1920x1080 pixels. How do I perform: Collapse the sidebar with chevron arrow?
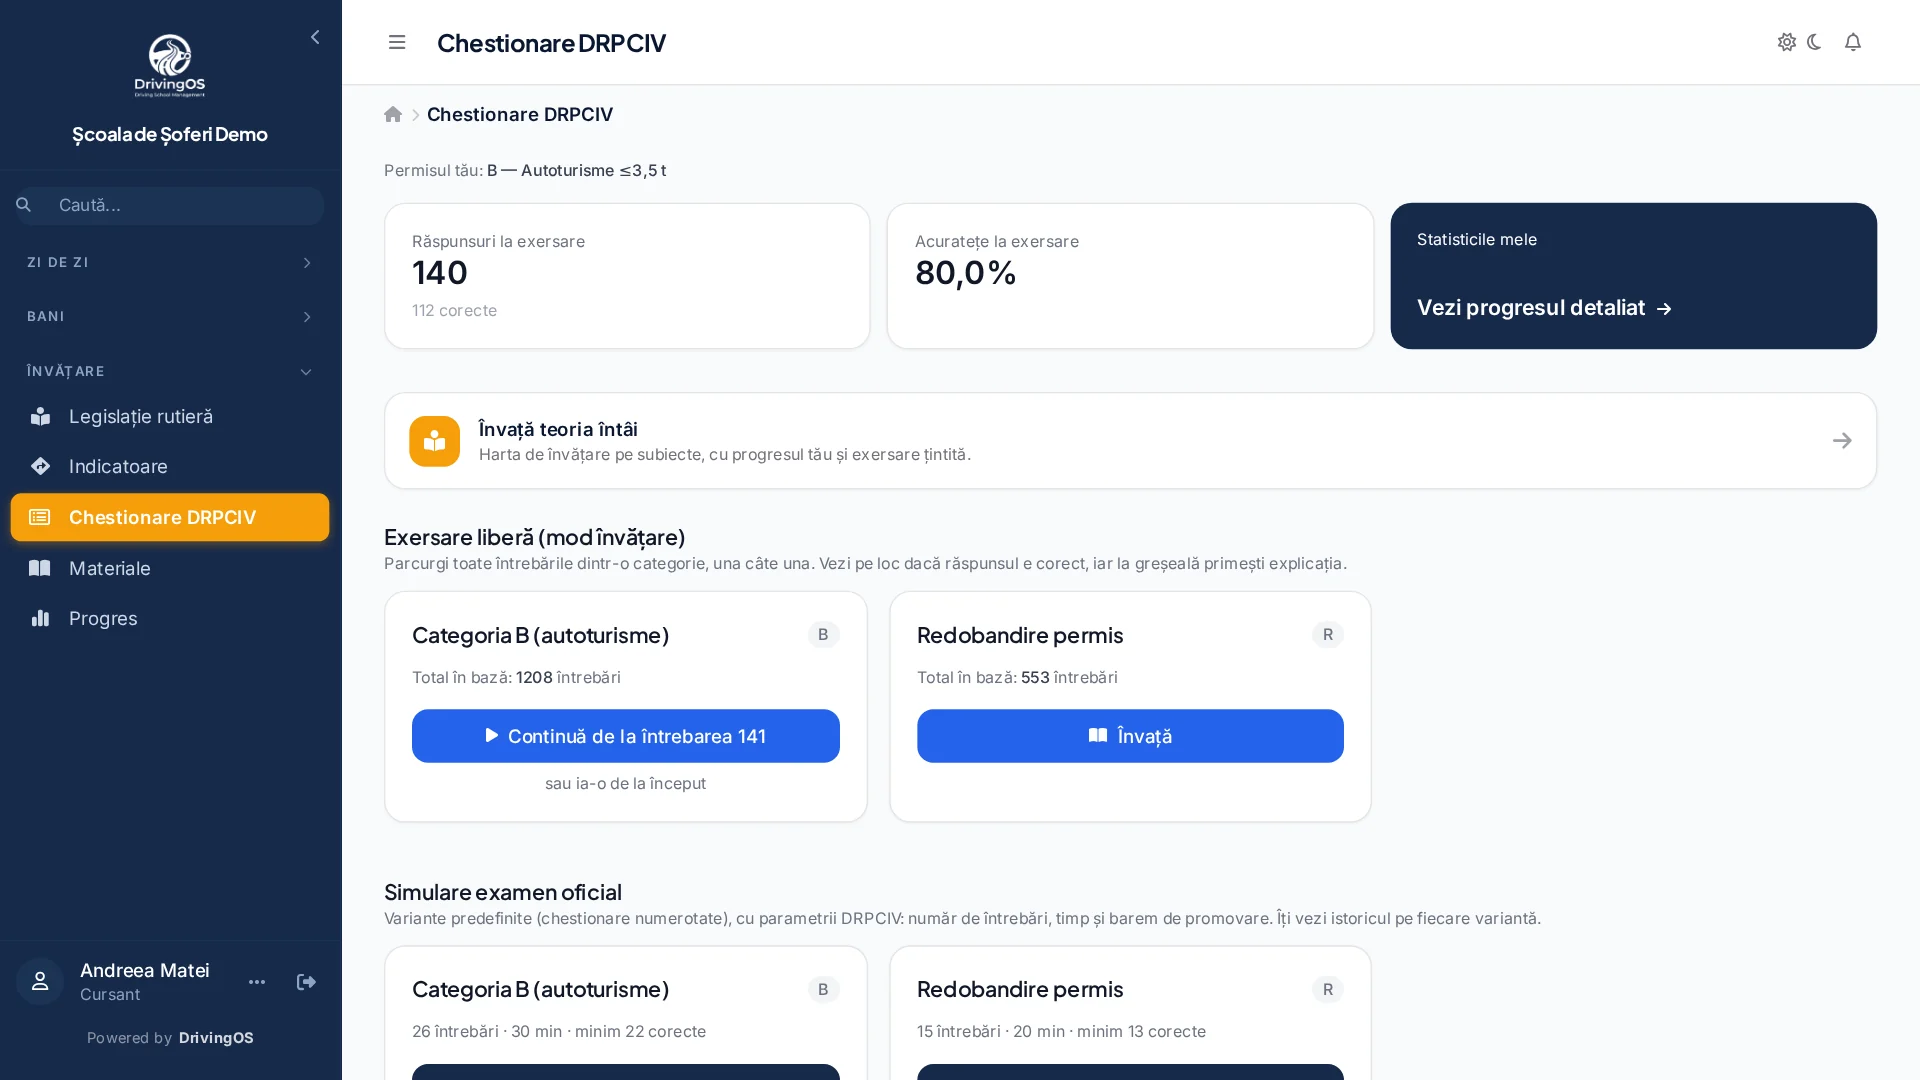(315, 37)
